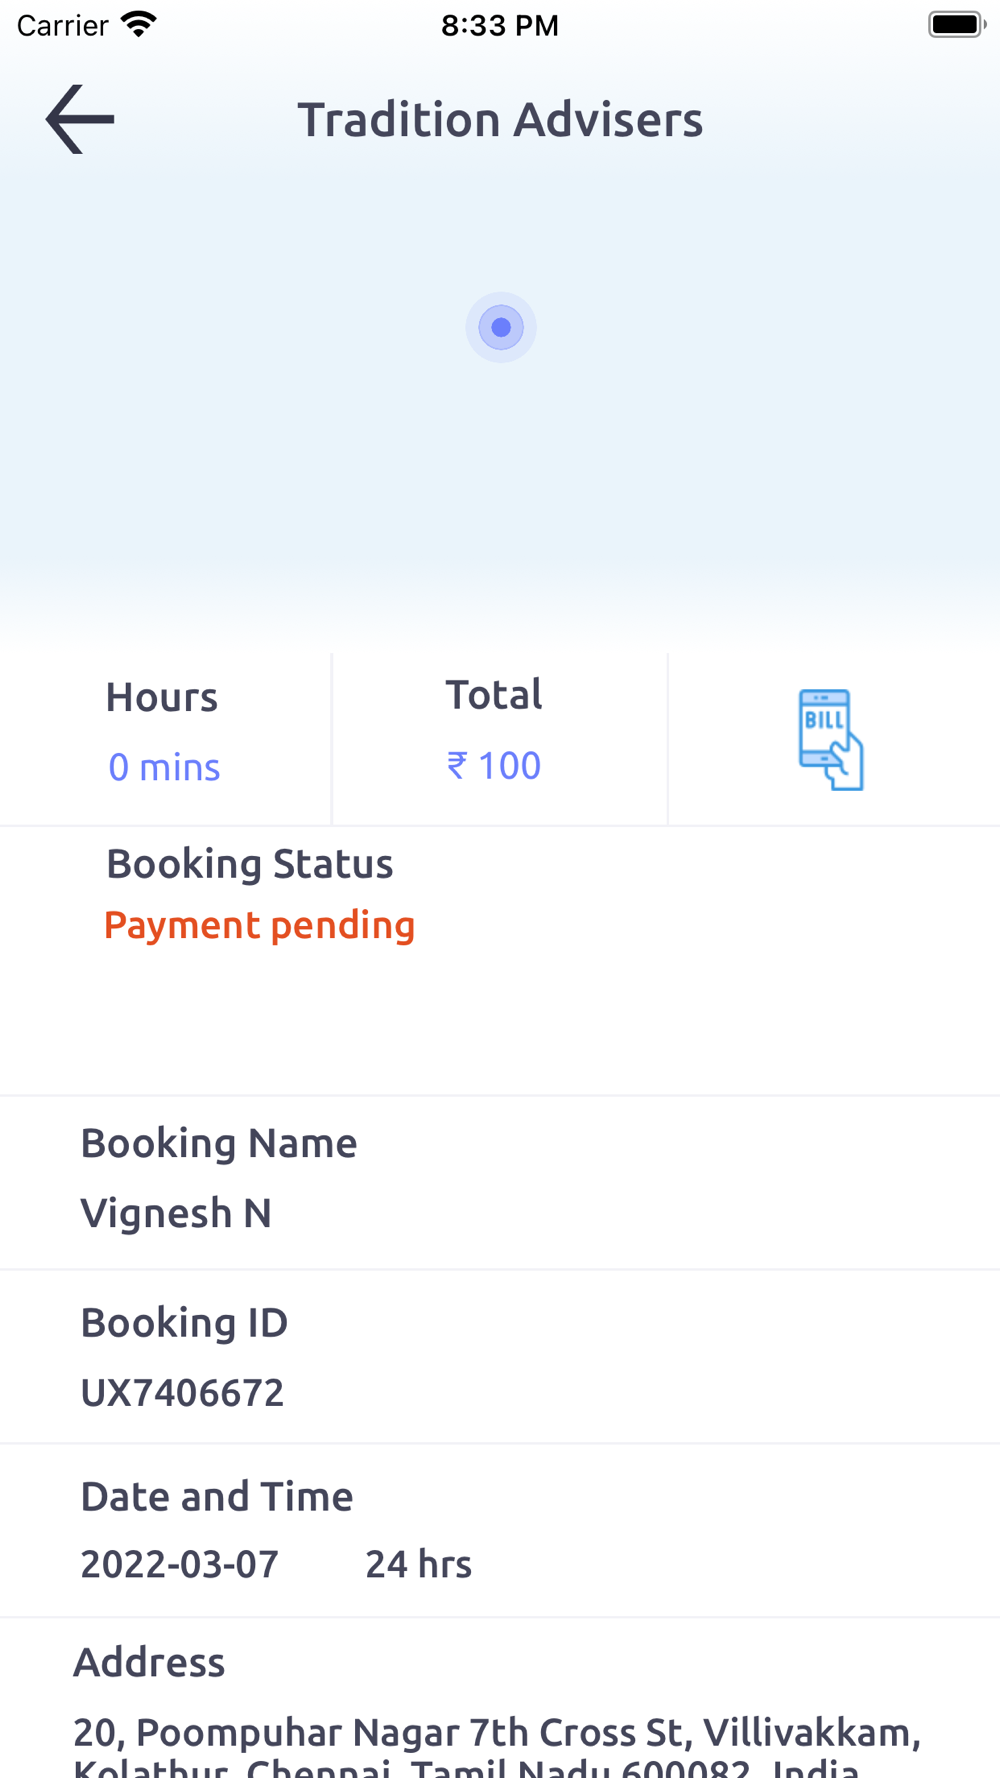
Task: Tap the Address heading
Action: [x=149, y=1662]
